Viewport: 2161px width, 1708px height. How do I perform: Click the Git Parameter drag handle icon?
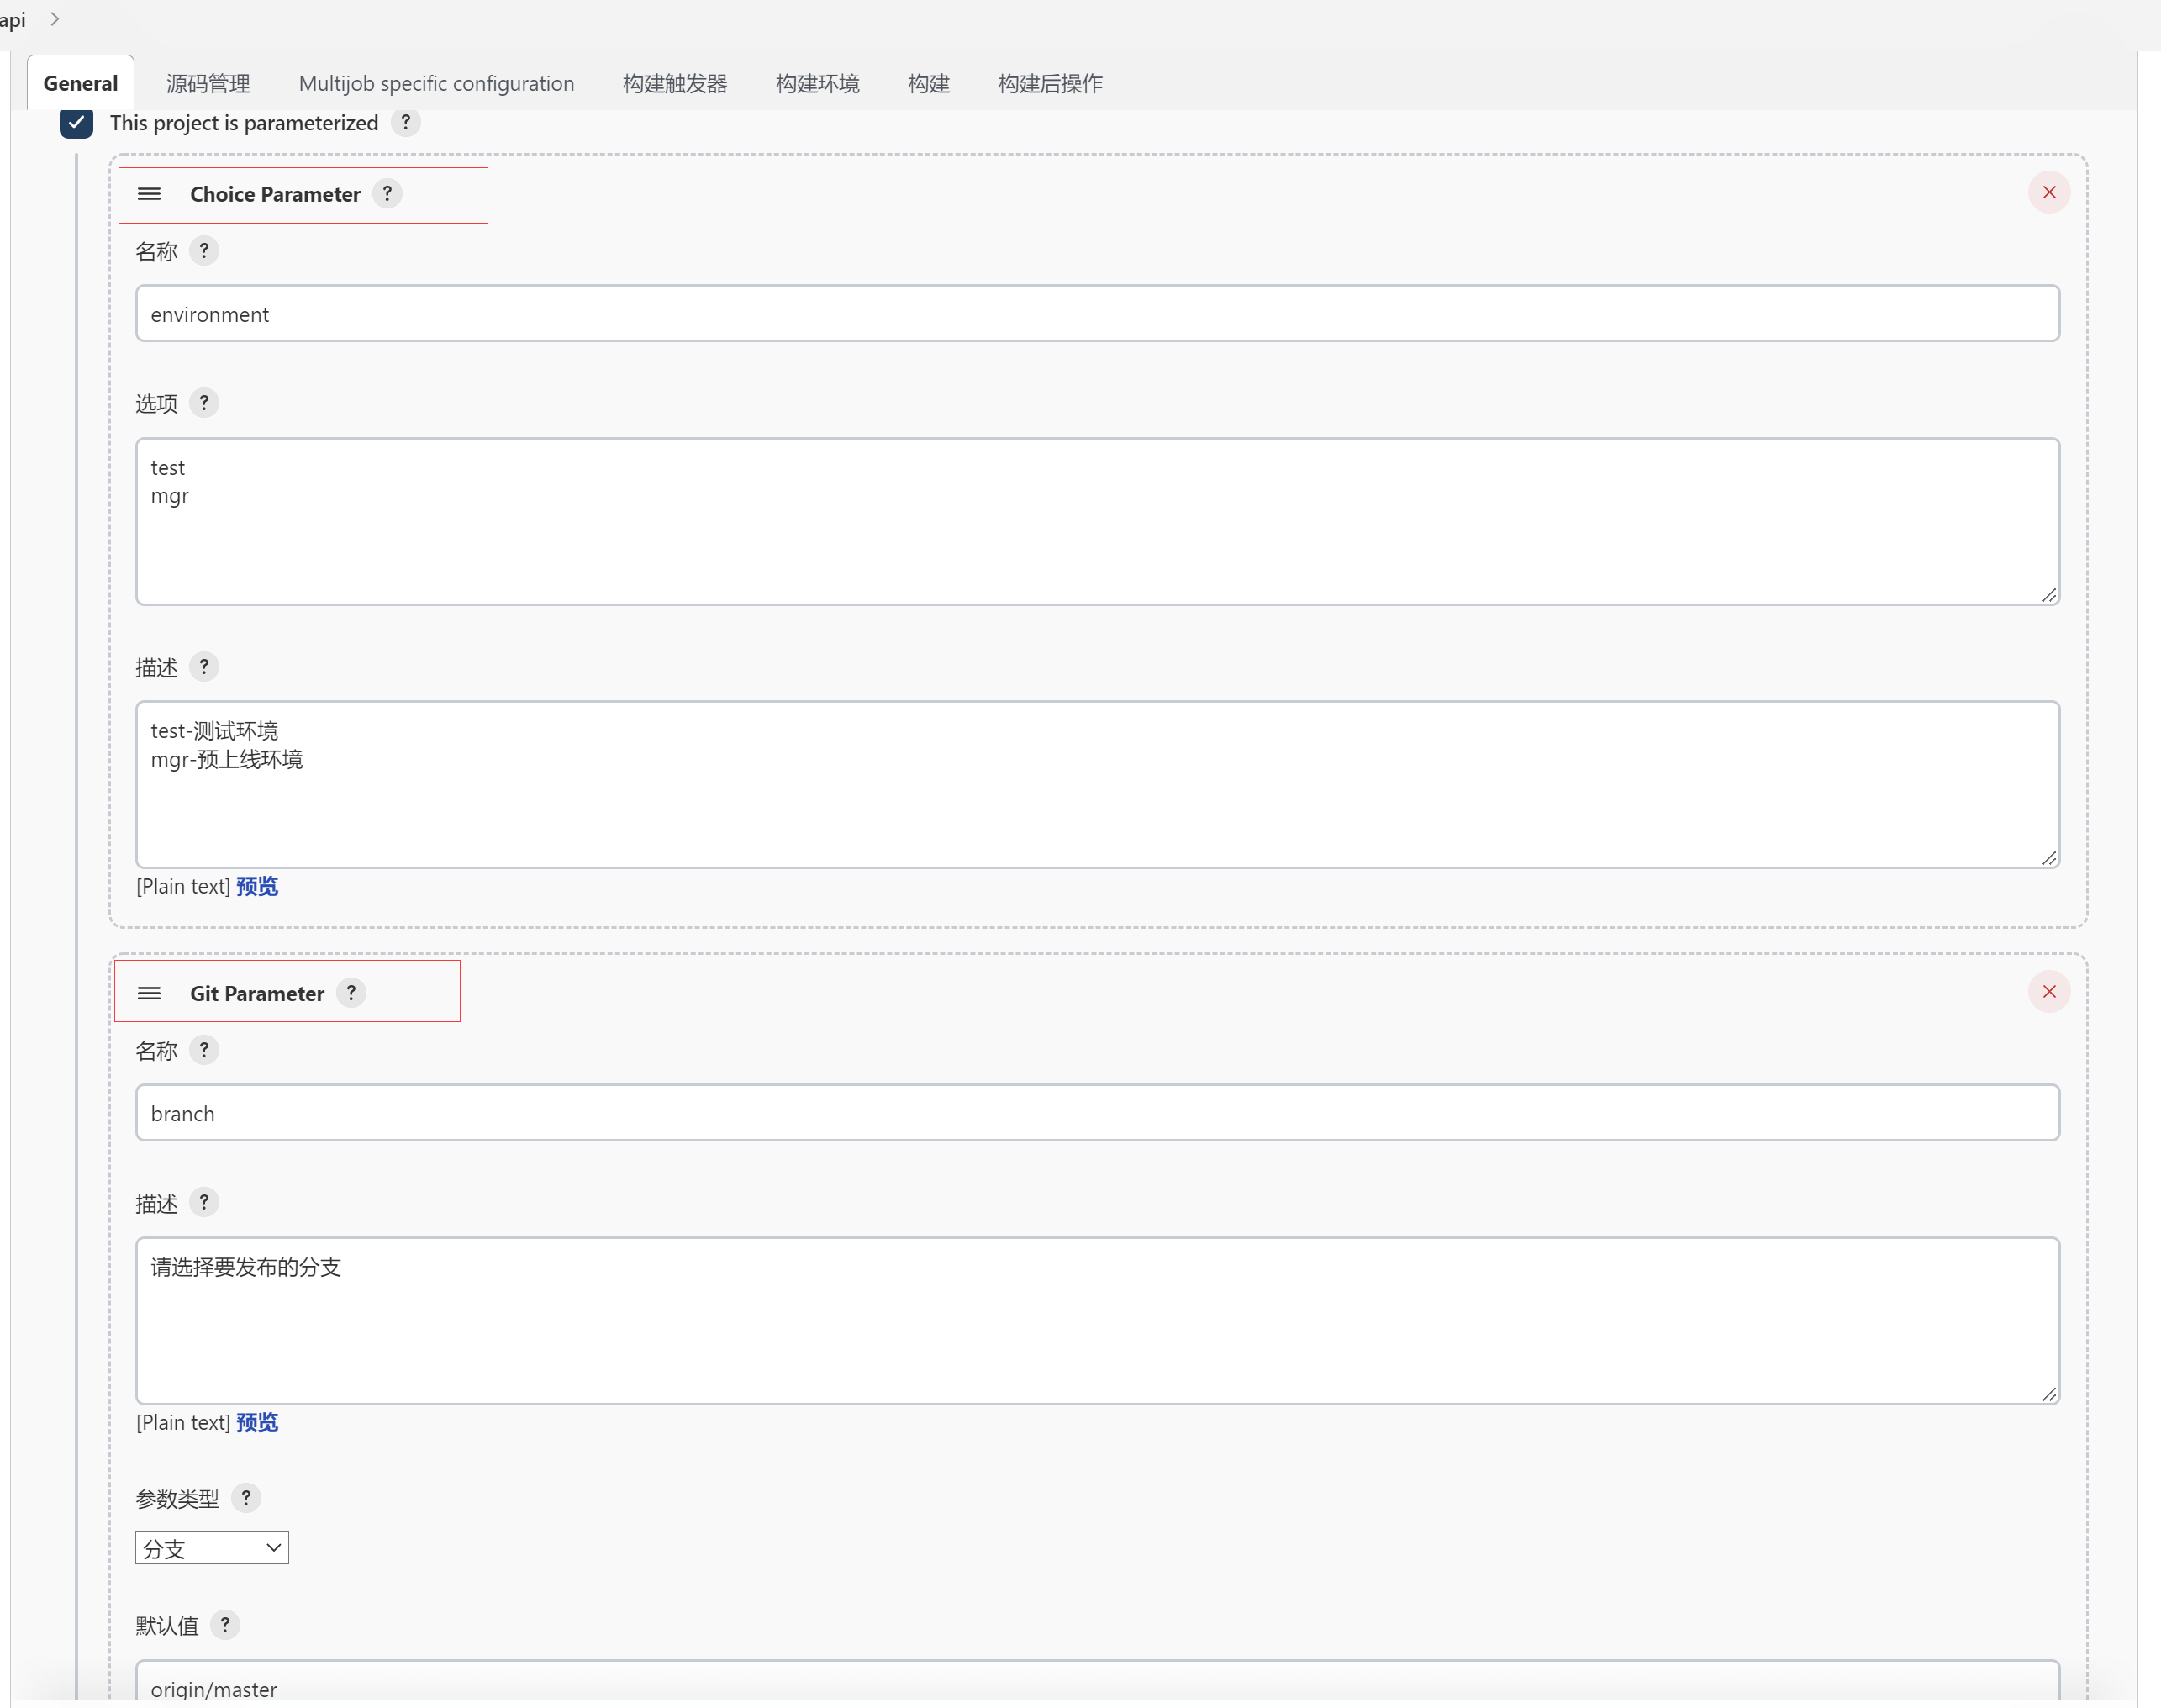click(149, 993)
